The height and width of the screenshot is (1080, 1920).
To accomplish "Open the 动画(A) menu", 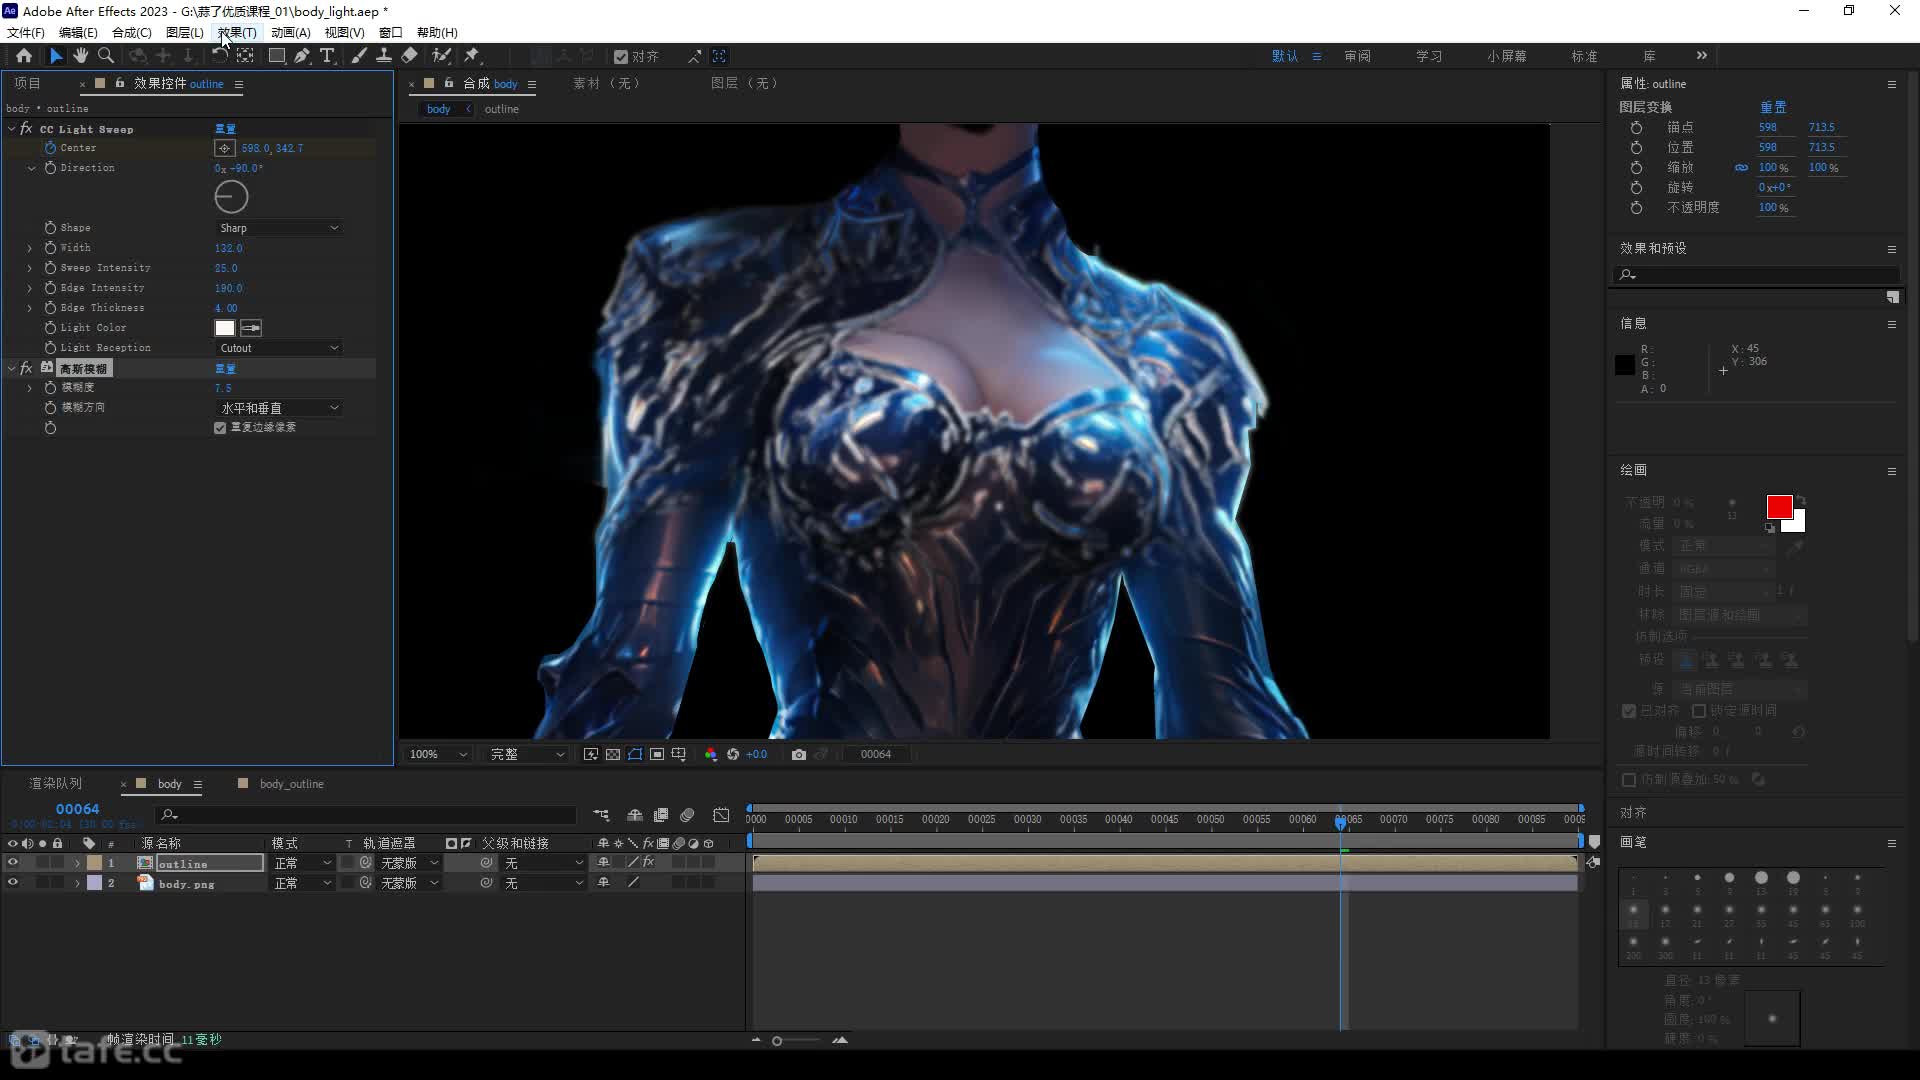I will (x=290, y=32).
